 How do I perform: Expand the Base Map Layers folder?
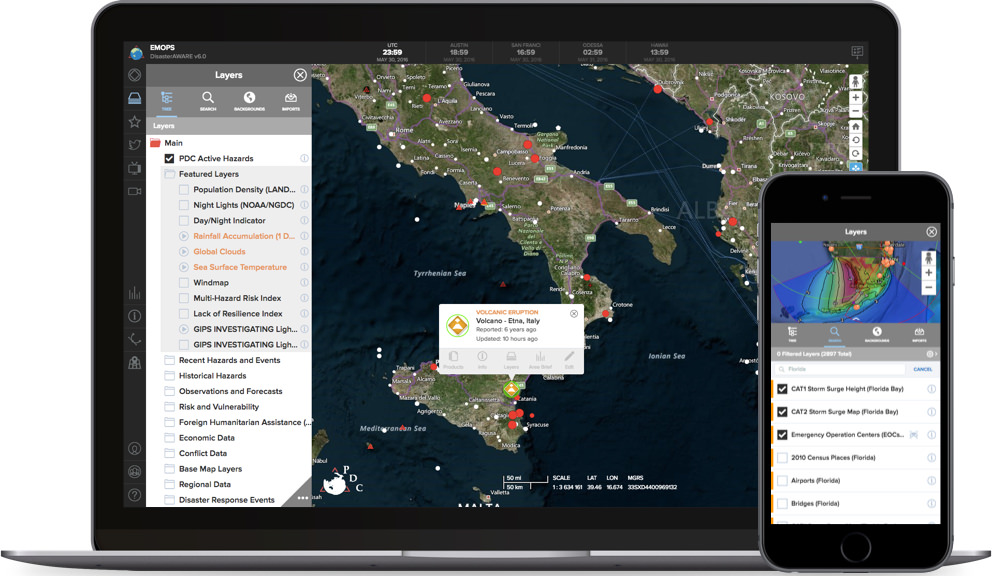coord(169,468)
